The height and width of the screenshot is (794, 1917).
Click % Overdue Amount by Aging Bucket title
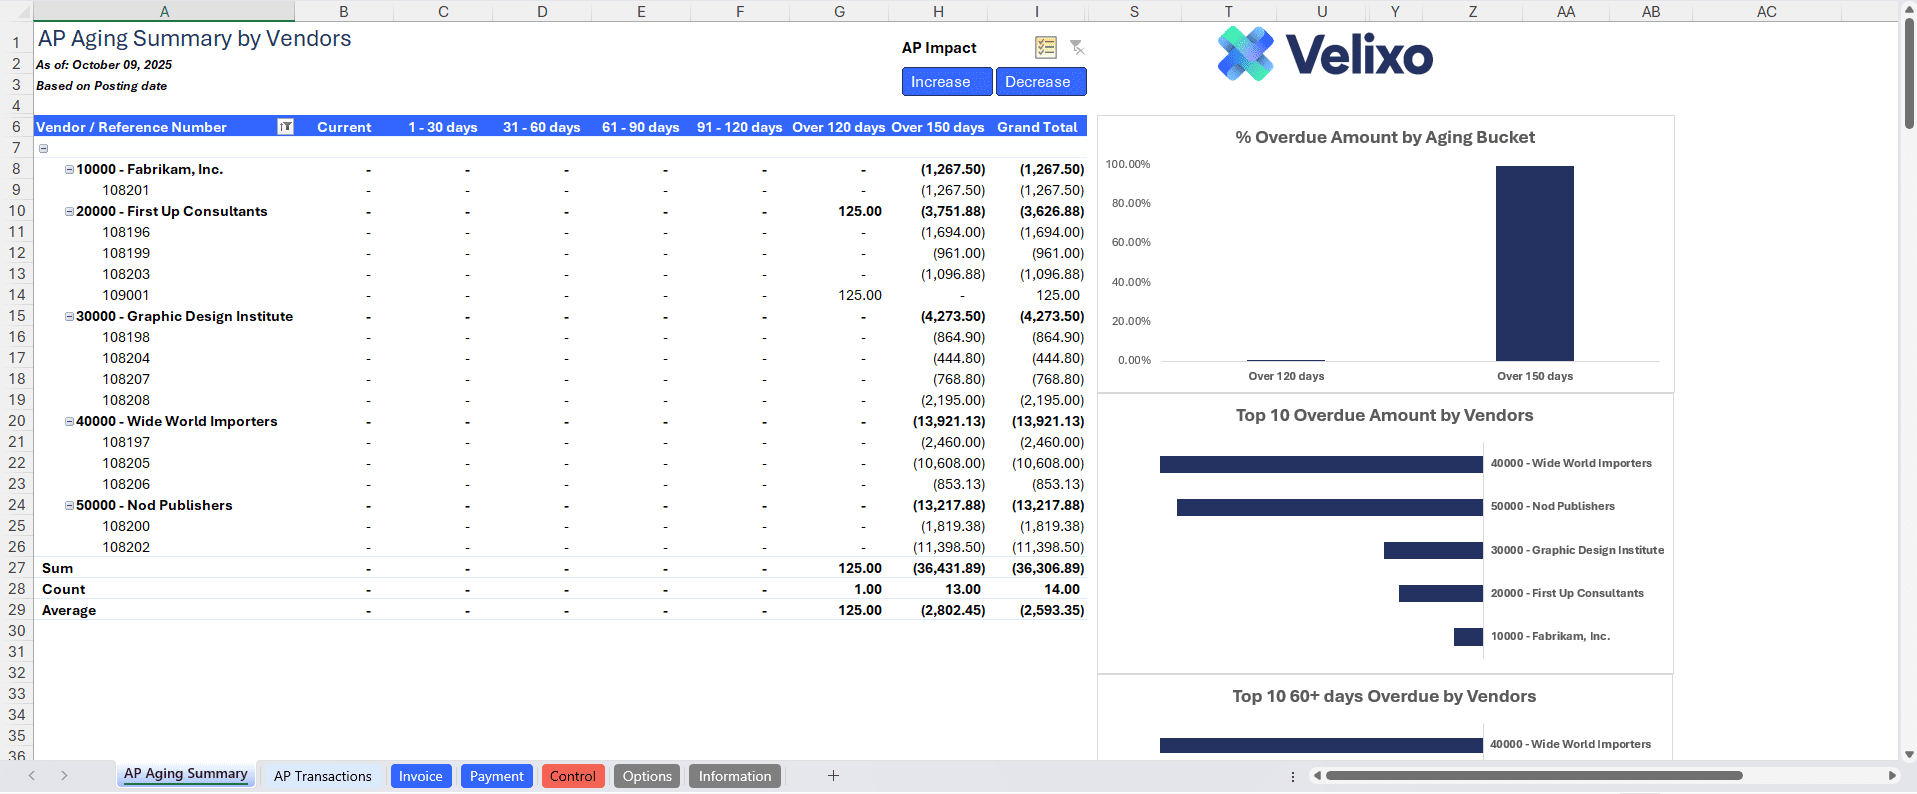coord(1385,137)
